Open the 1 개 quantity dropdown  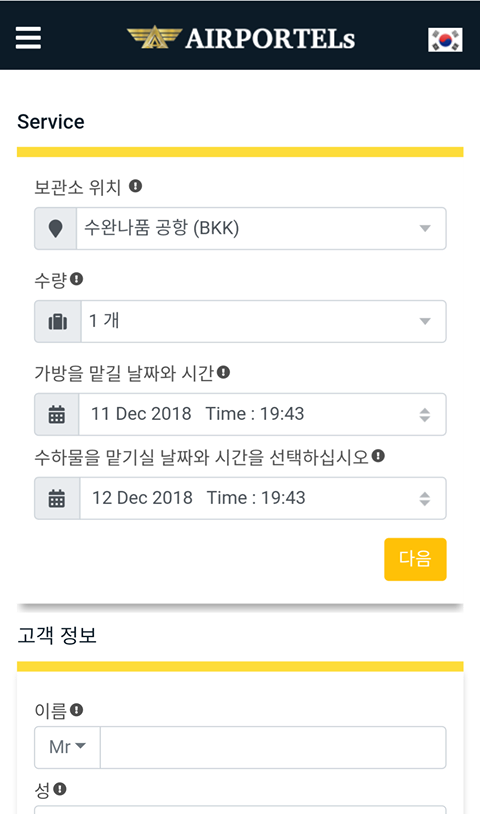click(x=263, y=321)
